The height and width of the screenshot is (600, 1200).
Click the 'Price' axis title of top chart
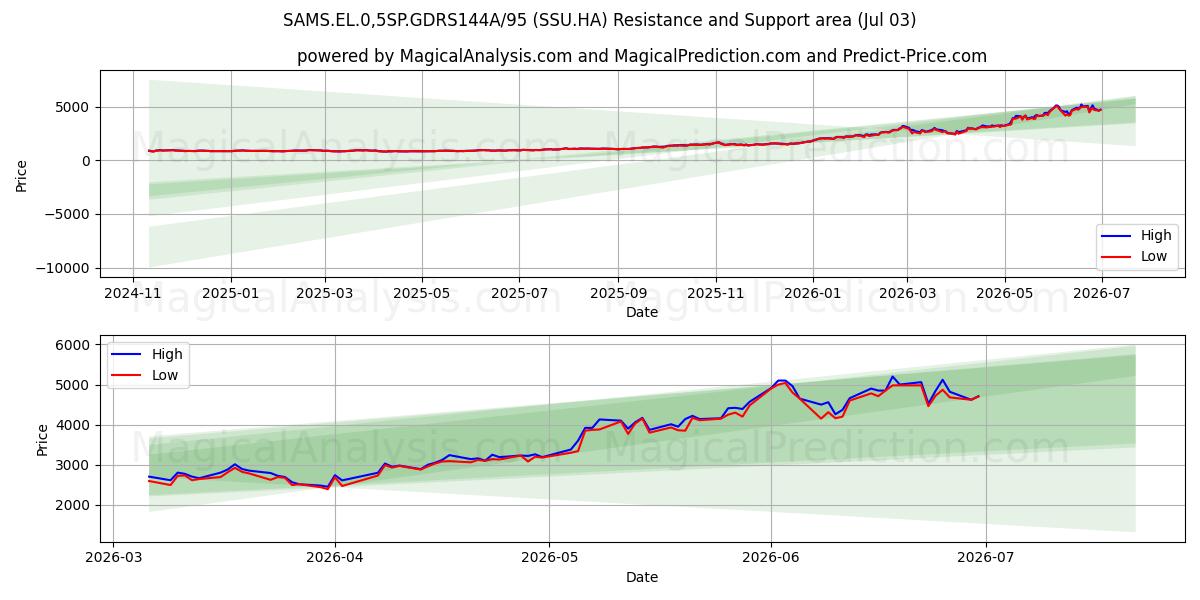coord(22,174)
